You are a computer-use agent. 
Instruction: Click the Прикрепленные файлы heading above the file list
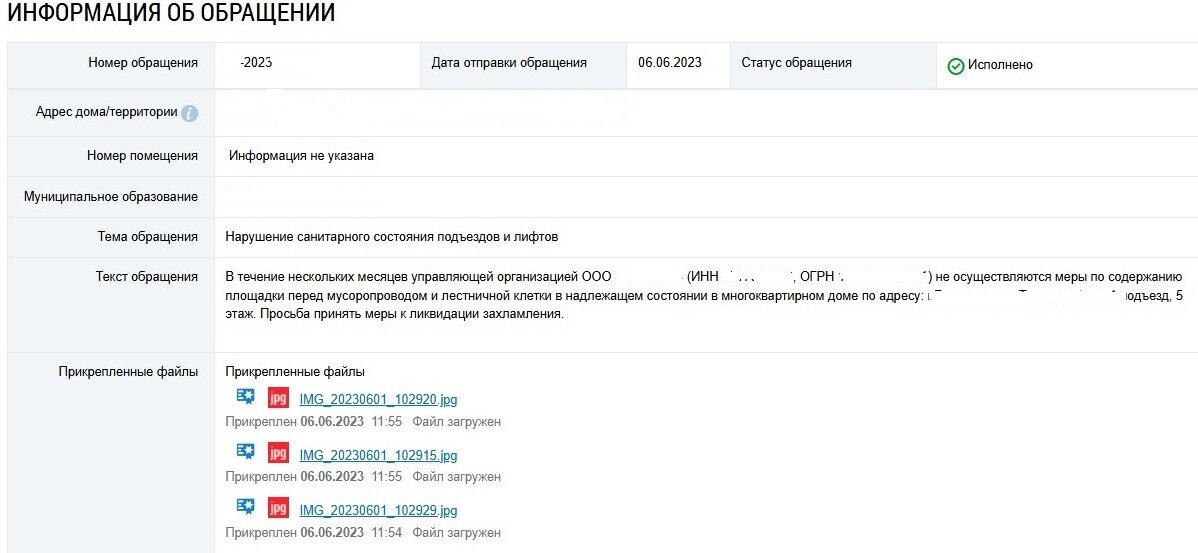pos(295,372)
